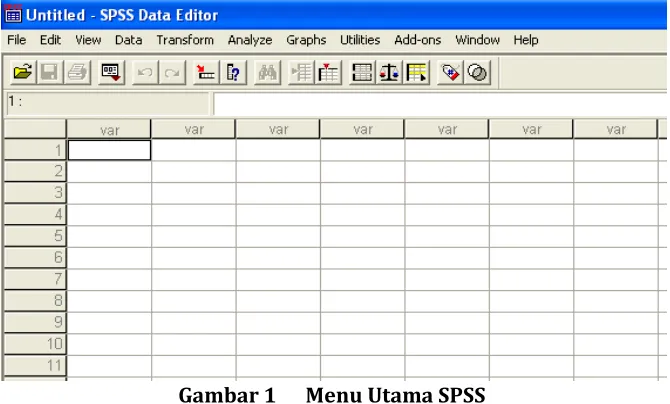This screenshot has height=404, width=670.
Task: Open the Add-ons menu
Action: tap(417, 40)
